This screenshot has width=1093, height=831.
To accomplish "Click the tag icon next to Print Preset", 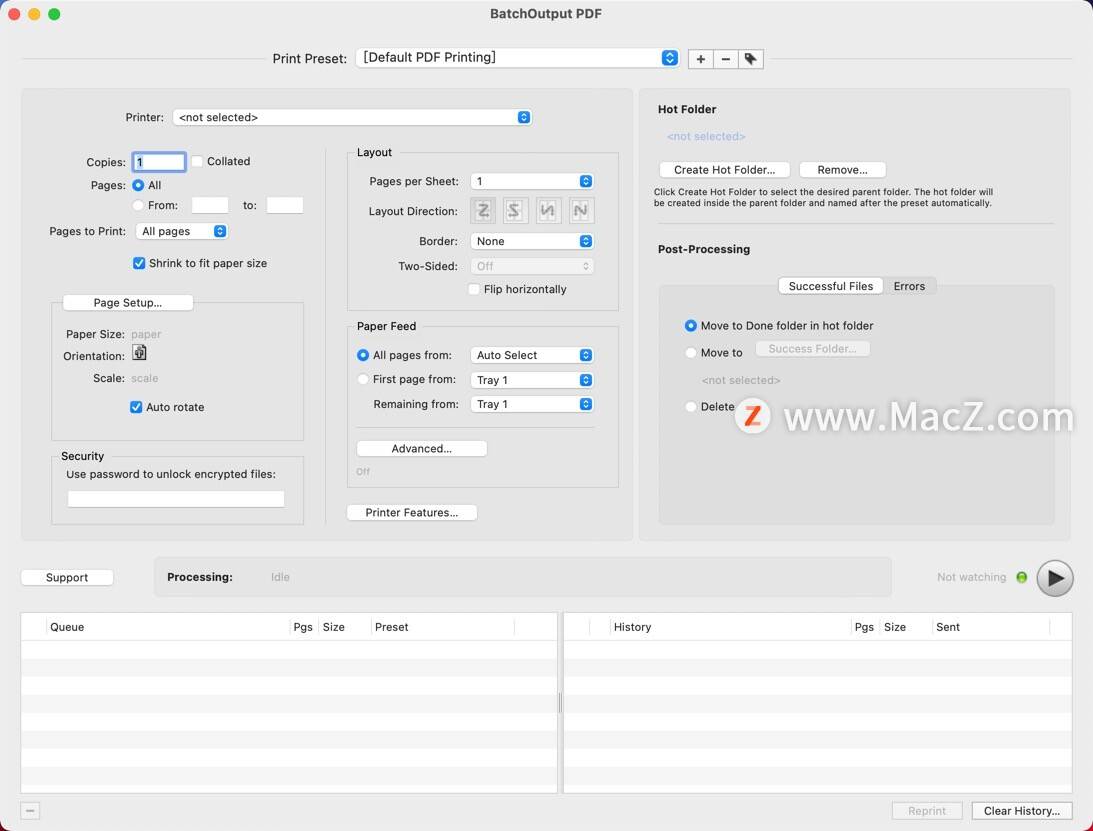I will (x=751, y=59).
